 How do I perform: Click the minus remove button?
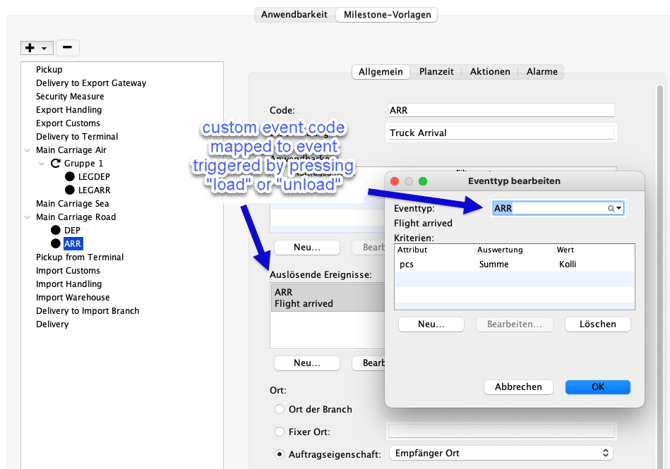pos(68,47)
